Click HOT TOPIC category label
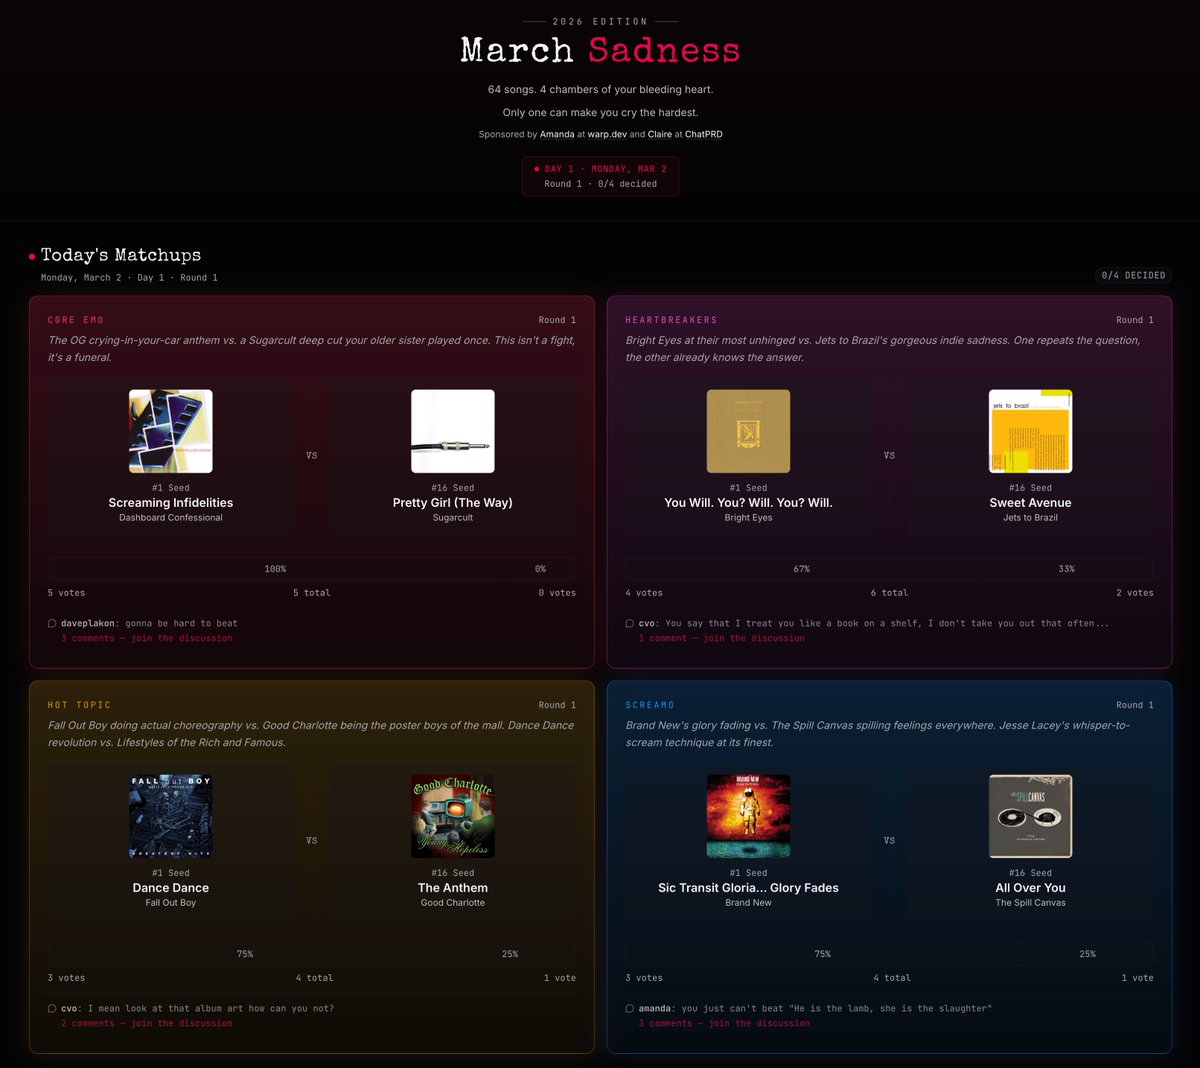Viewport: 1200px width, 1068px height. click(x=79, y=705)
